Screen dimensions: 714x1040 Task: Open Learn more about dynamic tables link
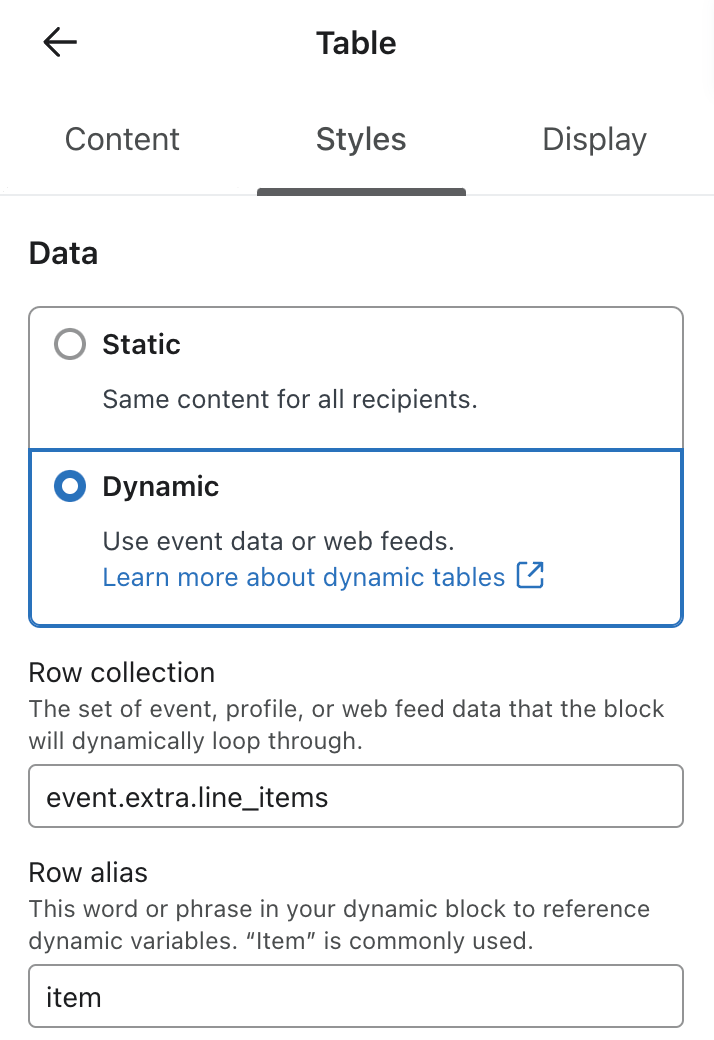click(x=304, y=577)
